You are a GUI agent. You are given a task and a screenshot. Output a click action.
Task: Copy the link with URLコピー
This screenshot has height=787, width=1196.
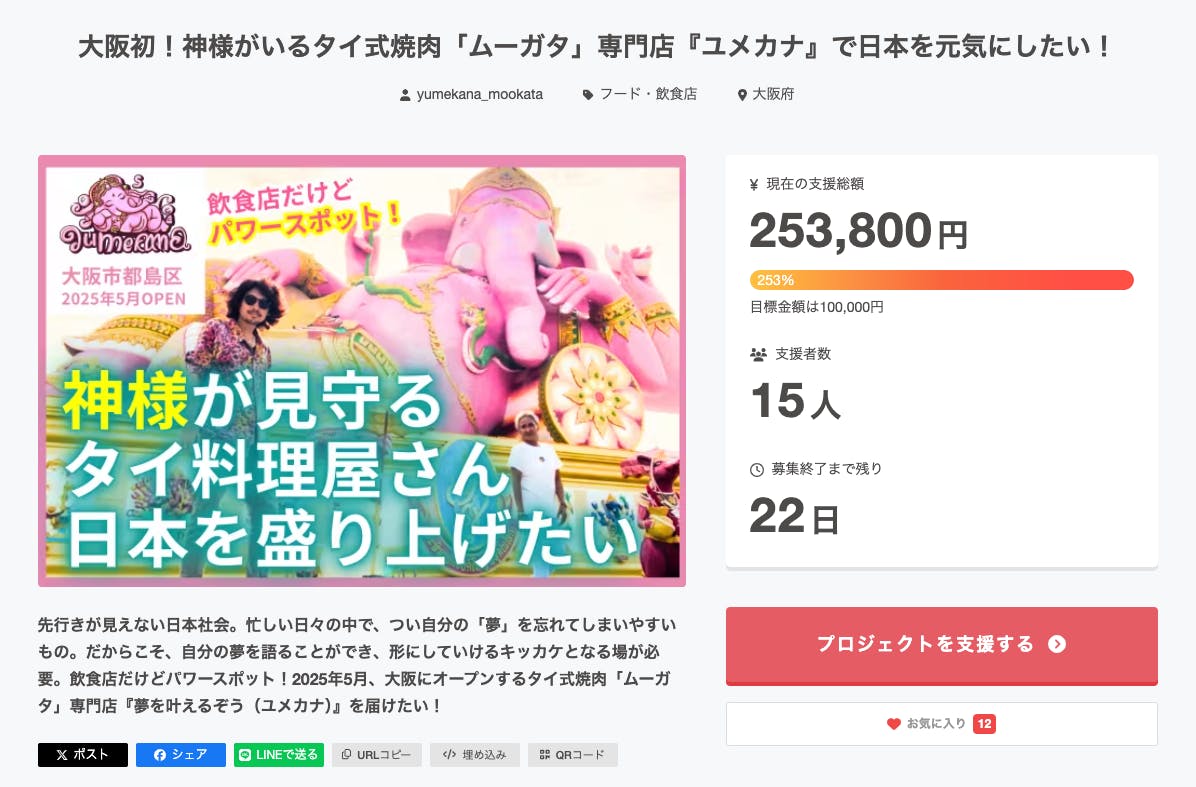377,755
